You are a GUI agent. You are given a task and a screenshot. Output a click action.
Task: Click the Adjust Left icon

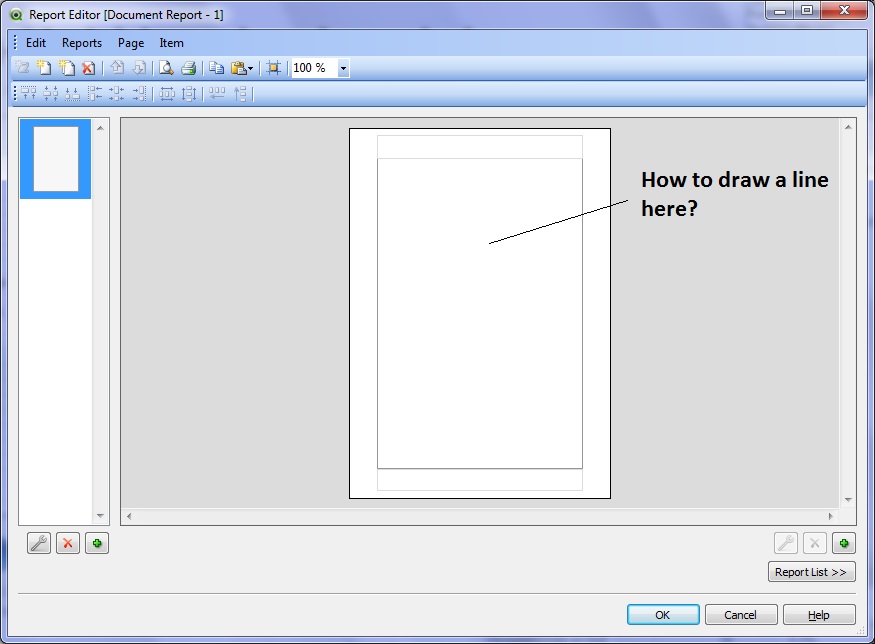pyautogui.click(x=217, y=93)
